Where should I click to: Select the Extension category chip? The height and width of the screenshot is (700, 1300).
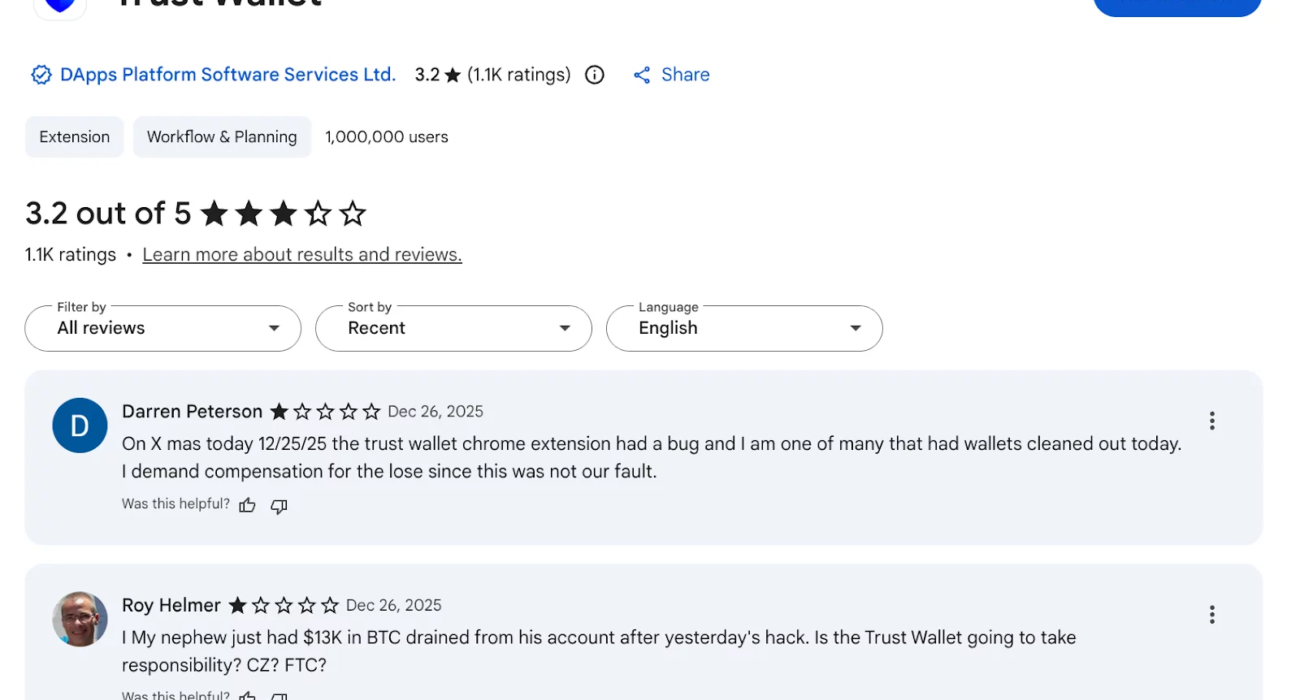point(75,137)
